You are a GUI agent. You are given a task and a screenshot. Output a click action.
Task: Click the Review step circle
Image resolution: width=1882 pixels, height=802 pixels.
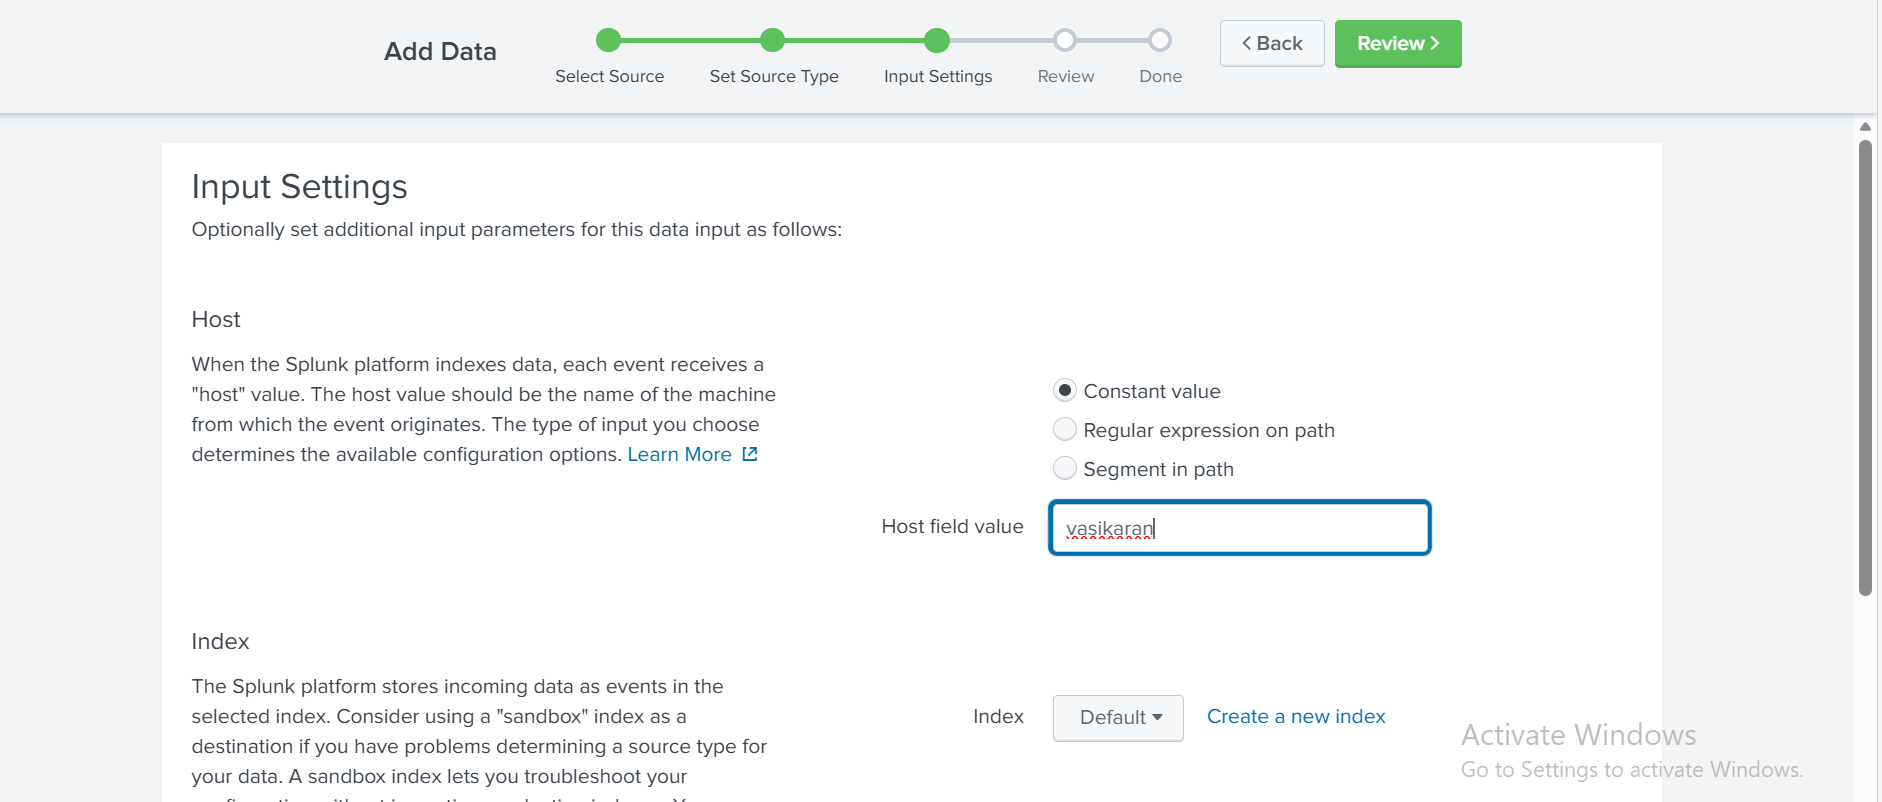click(1065, 40)
